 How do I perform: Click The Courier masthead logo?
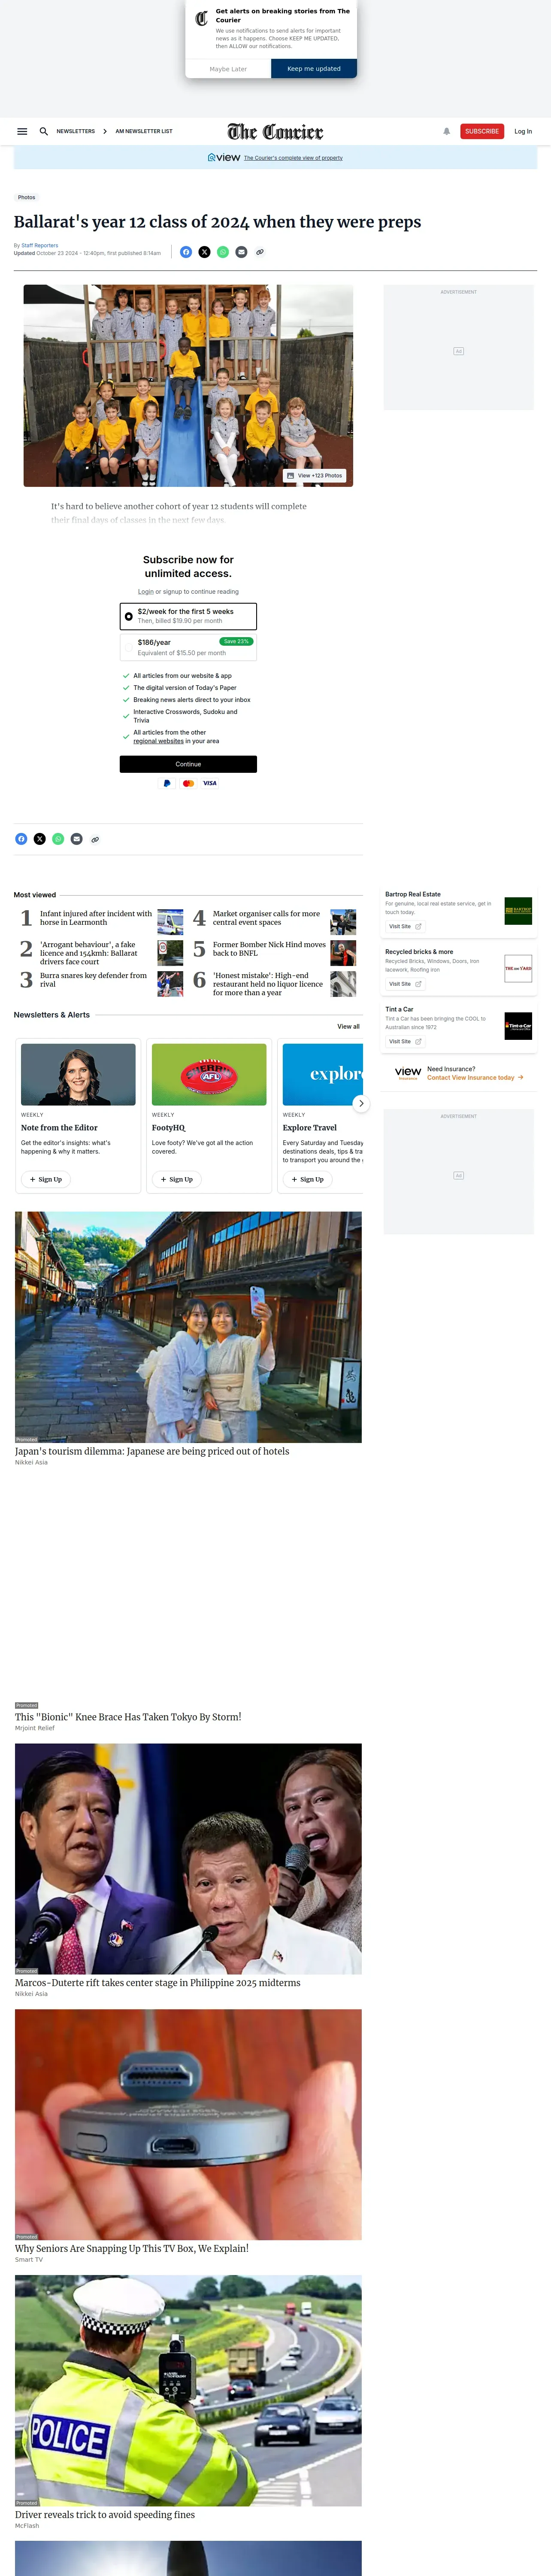275,132
